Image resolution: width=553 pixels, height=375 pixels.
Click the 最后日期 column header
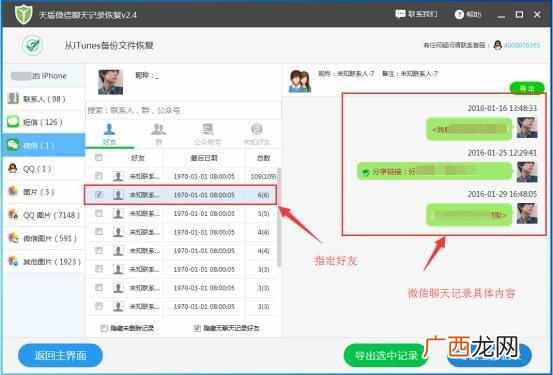coord(204,158)
